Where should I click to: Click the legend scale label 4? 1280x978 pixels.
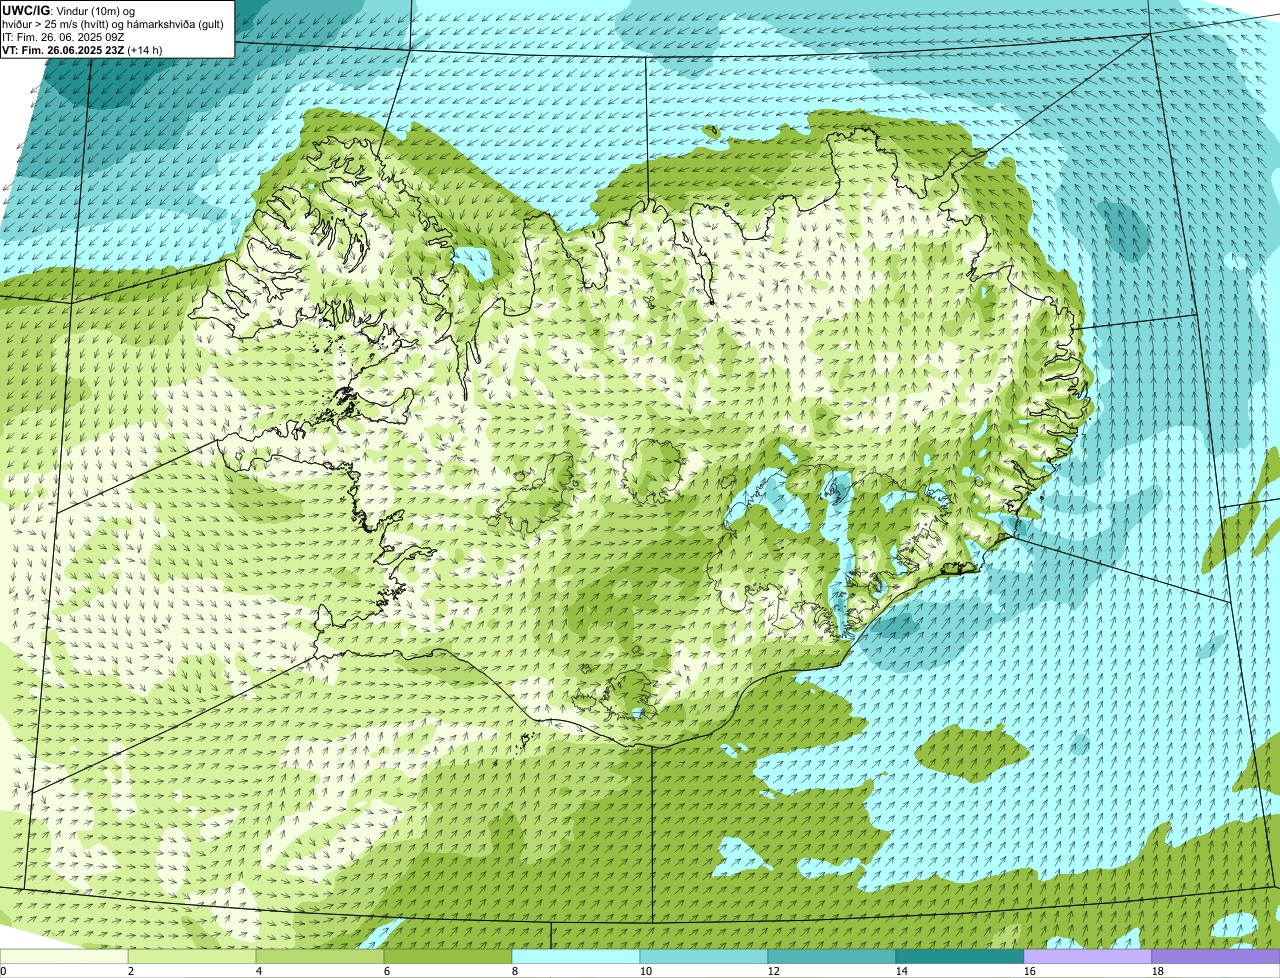coord(259,971)
